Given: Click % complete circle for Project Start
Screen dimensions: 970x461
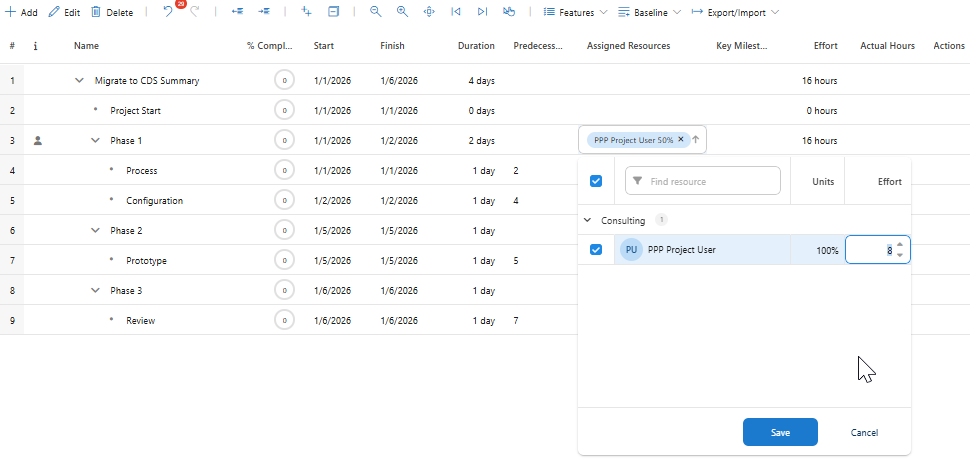Looking at the screenshot, I should (x=284, y=111).
